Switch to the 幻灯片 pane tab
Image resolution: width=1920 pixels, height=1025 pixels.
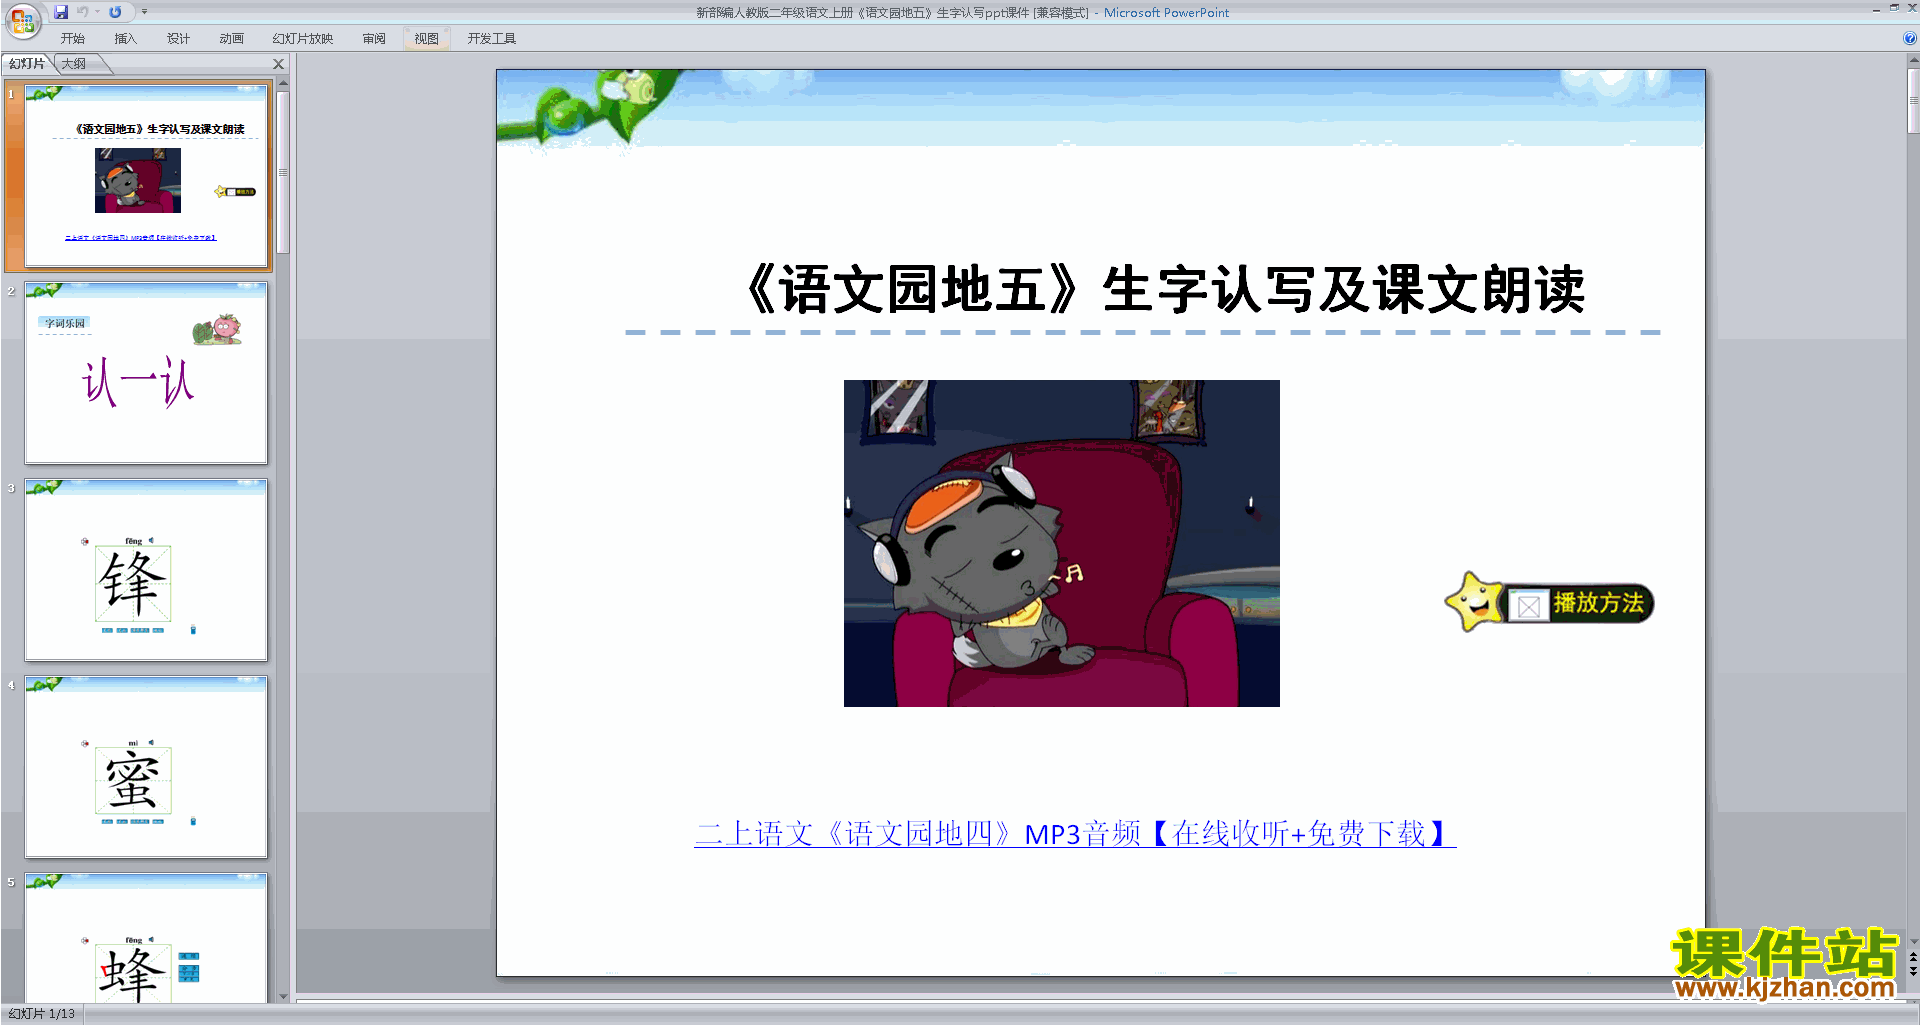[x=27, y=64]
